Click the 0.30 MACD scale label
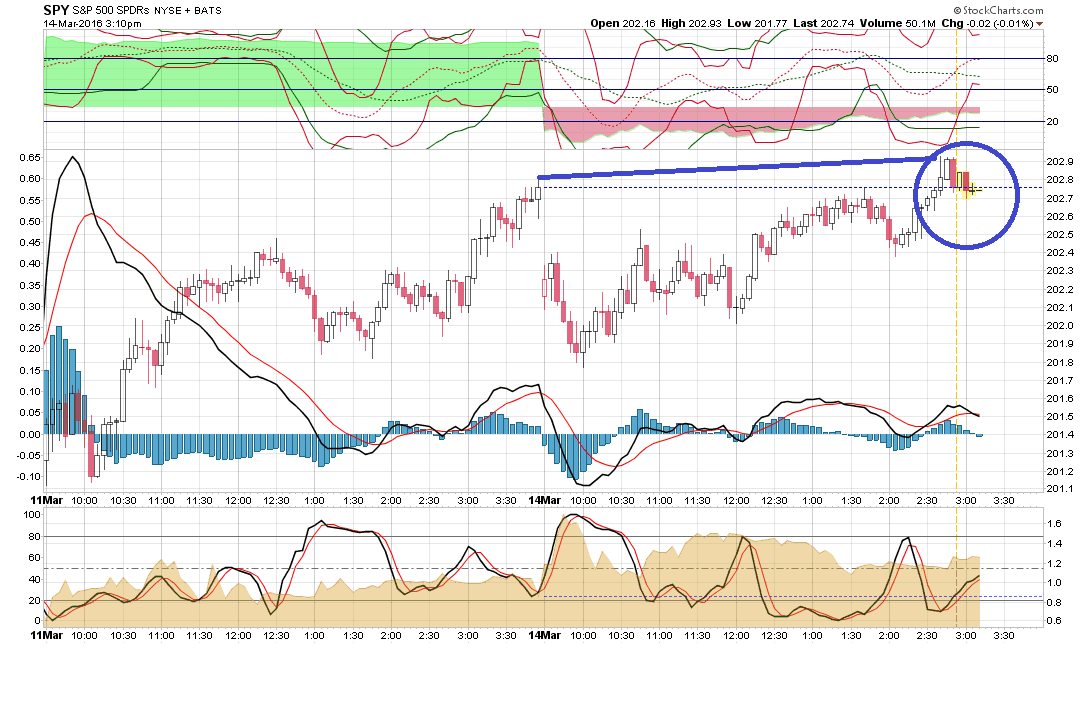 click(x=30, y=306)
